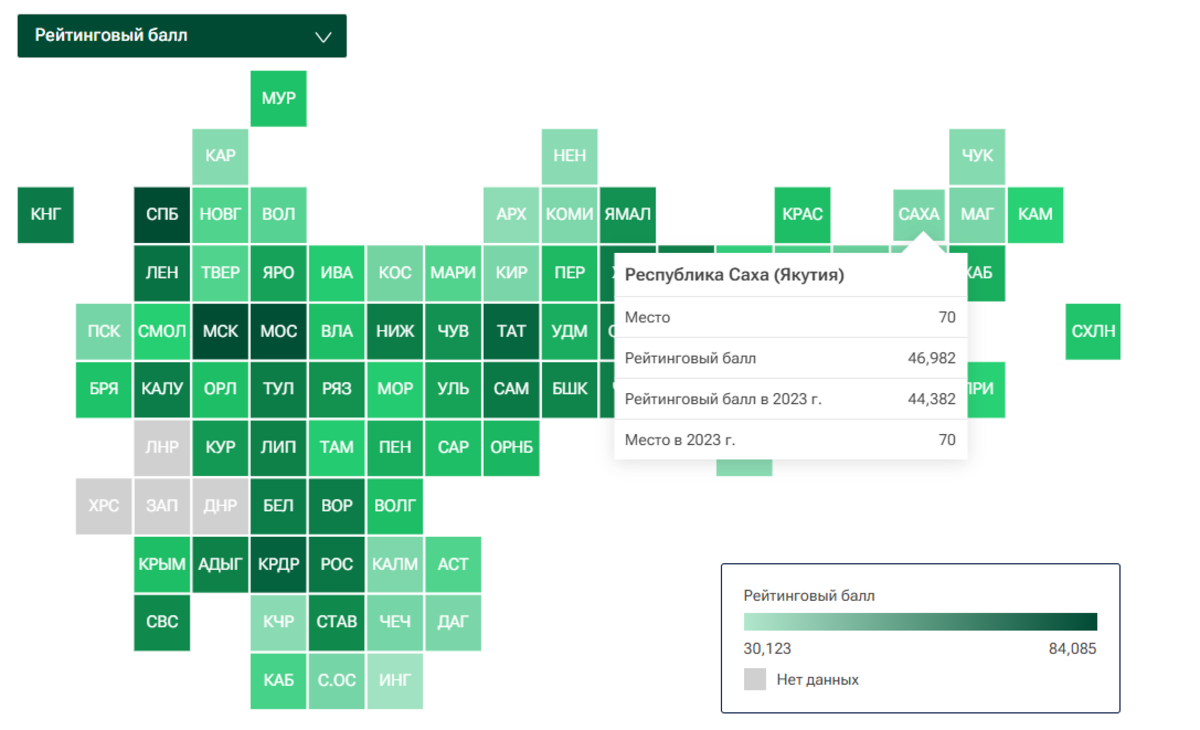
Task: Click the ЯМАЛ region tile
Action: (627, 214)
